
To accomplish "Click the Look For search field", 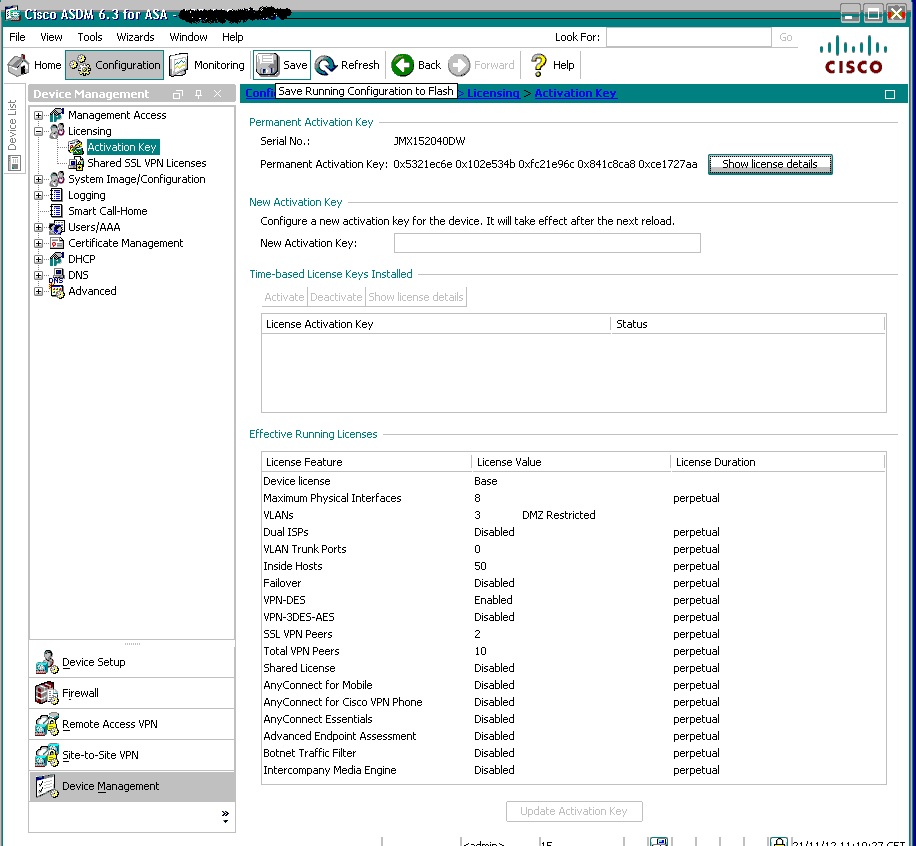I will click(x=689, y=37).
